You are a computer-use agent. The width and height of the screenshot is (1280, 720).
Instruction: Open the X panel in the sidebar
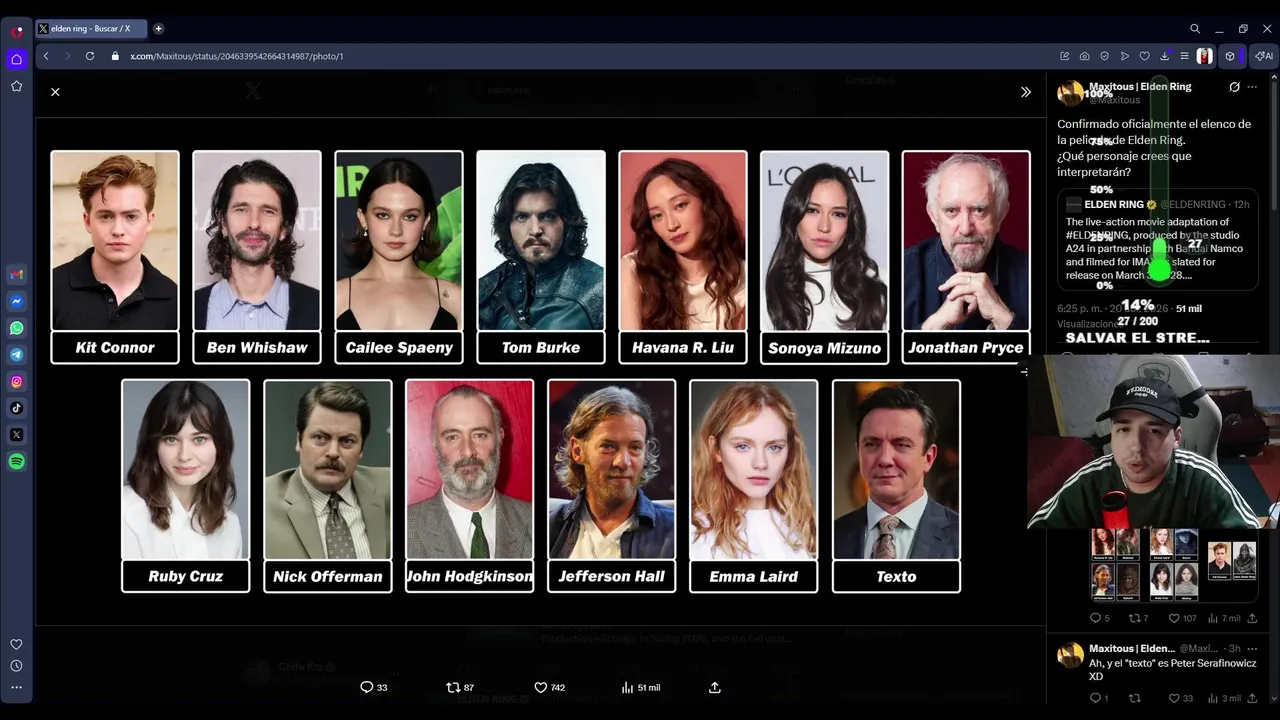(17, 435)
